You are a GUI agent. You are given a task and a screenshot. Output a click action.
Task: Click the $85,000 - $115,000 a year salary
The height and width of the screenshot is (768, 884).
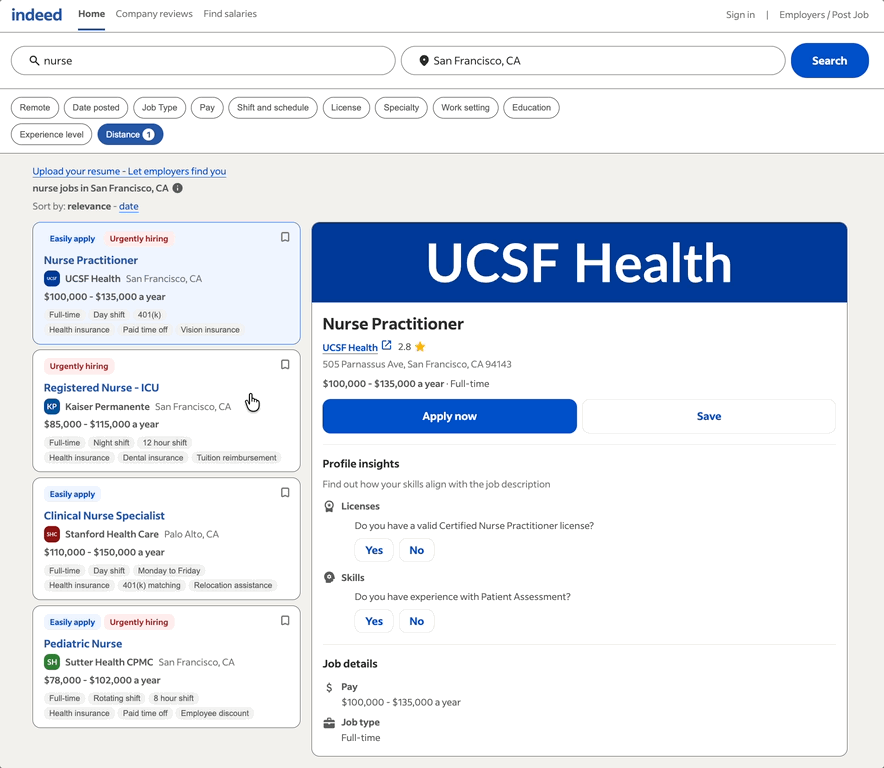point(101,424)
